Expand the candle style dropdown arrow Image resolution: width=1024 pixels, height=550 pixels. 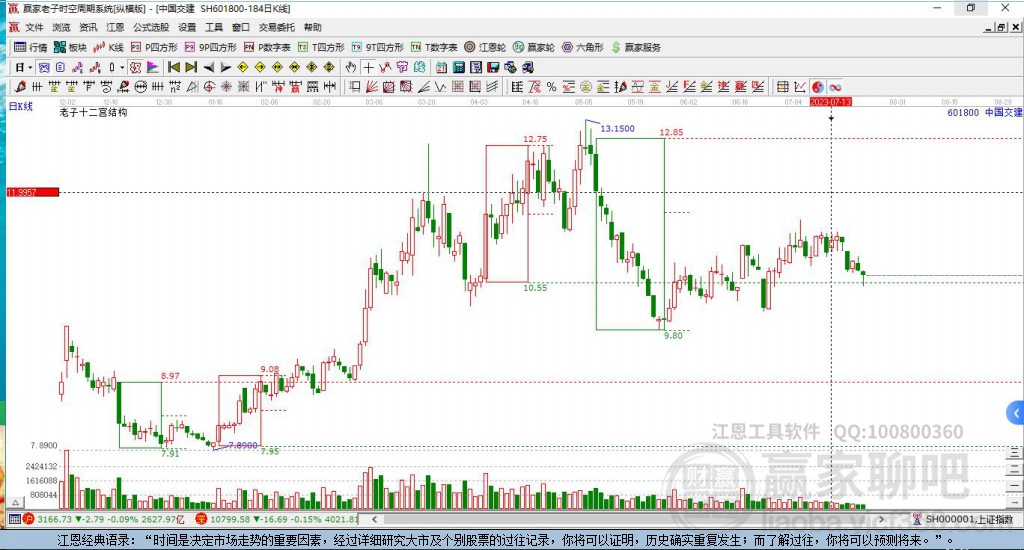122,67
